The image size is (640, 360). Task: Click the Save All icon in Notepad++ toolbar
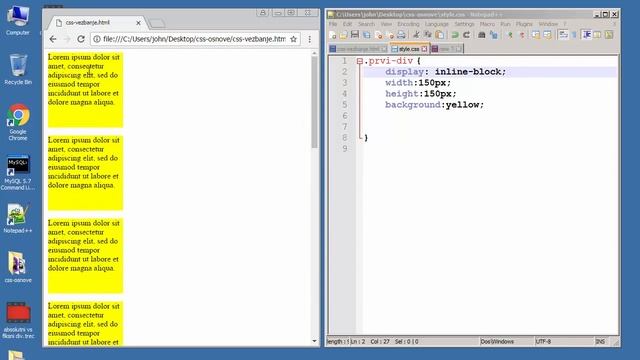coord(367,35)
